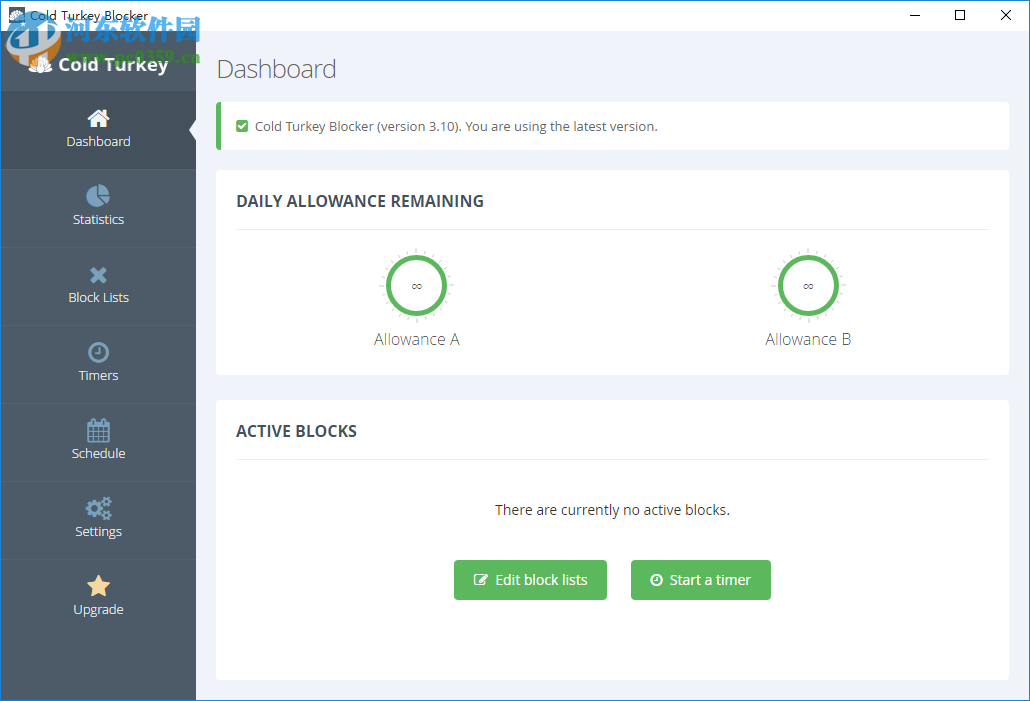Open Settings with the gears icon

(98, 507)
